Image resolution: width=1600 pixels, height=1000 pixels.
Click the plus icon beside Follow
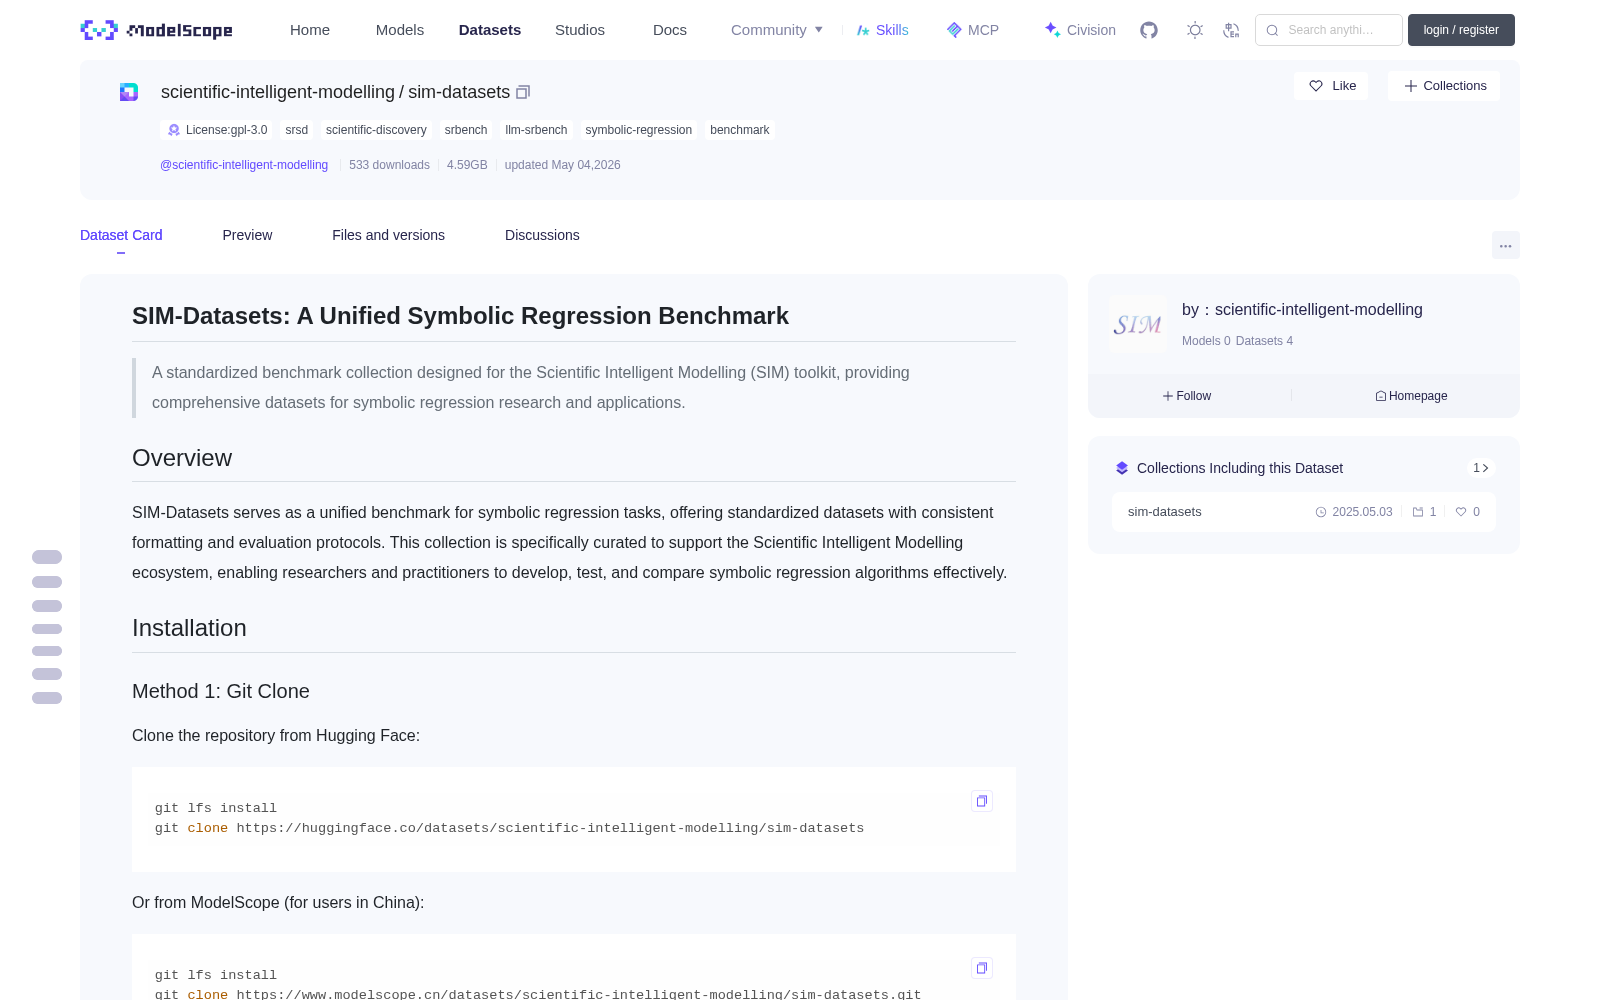[1168, 396]
